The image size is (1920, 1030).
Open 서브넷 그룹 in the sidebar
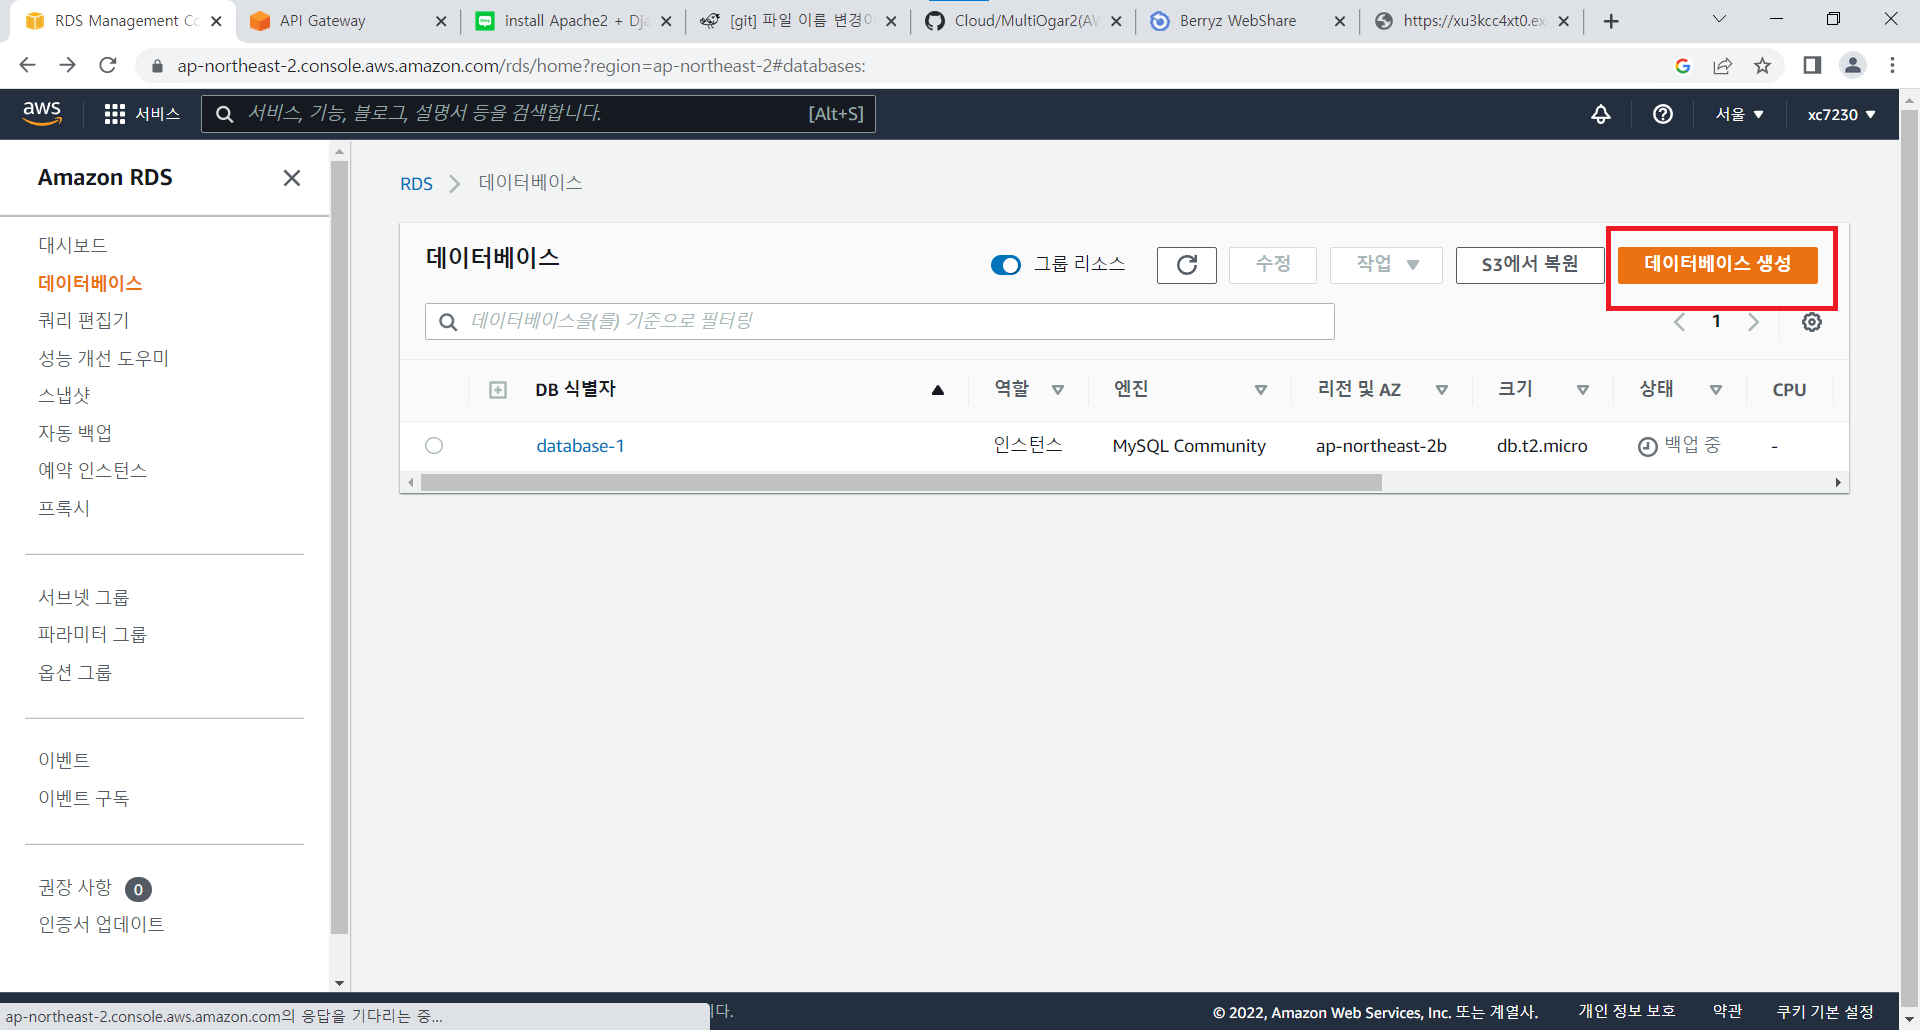coord(83,597)
